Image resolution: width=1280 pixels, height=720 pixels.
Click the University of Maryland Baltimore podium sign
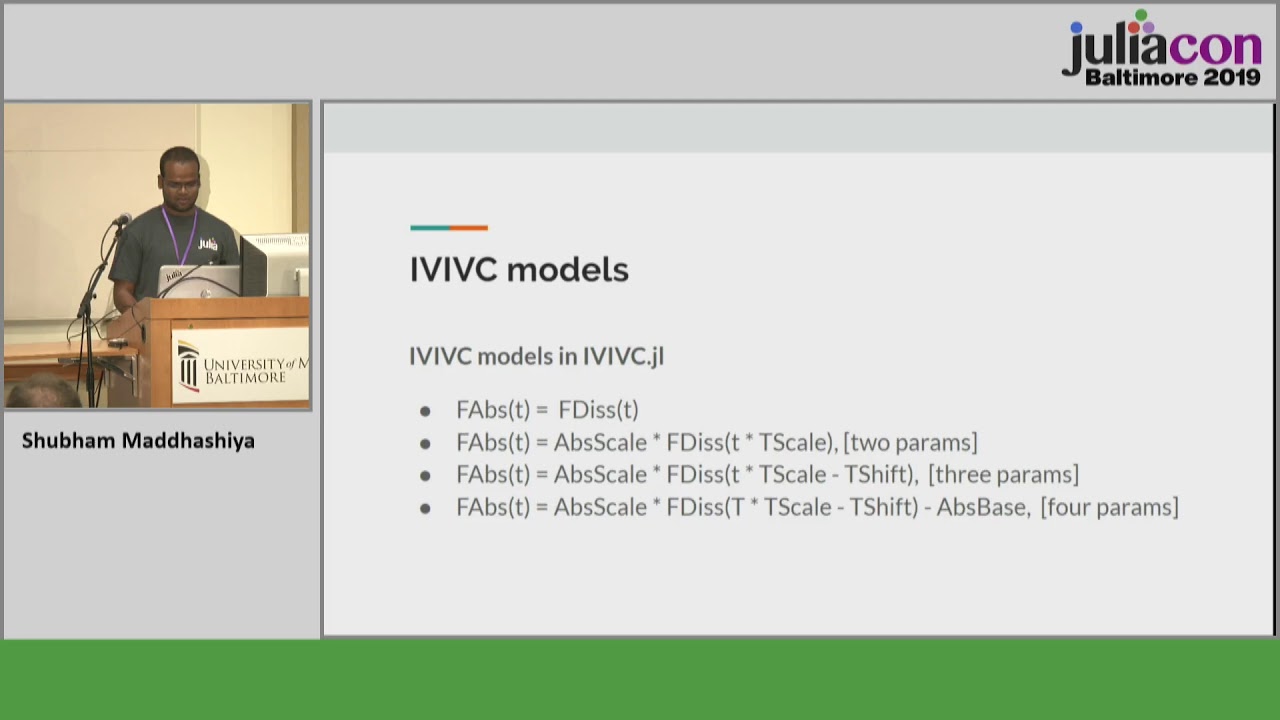click(x=240, y=365)
